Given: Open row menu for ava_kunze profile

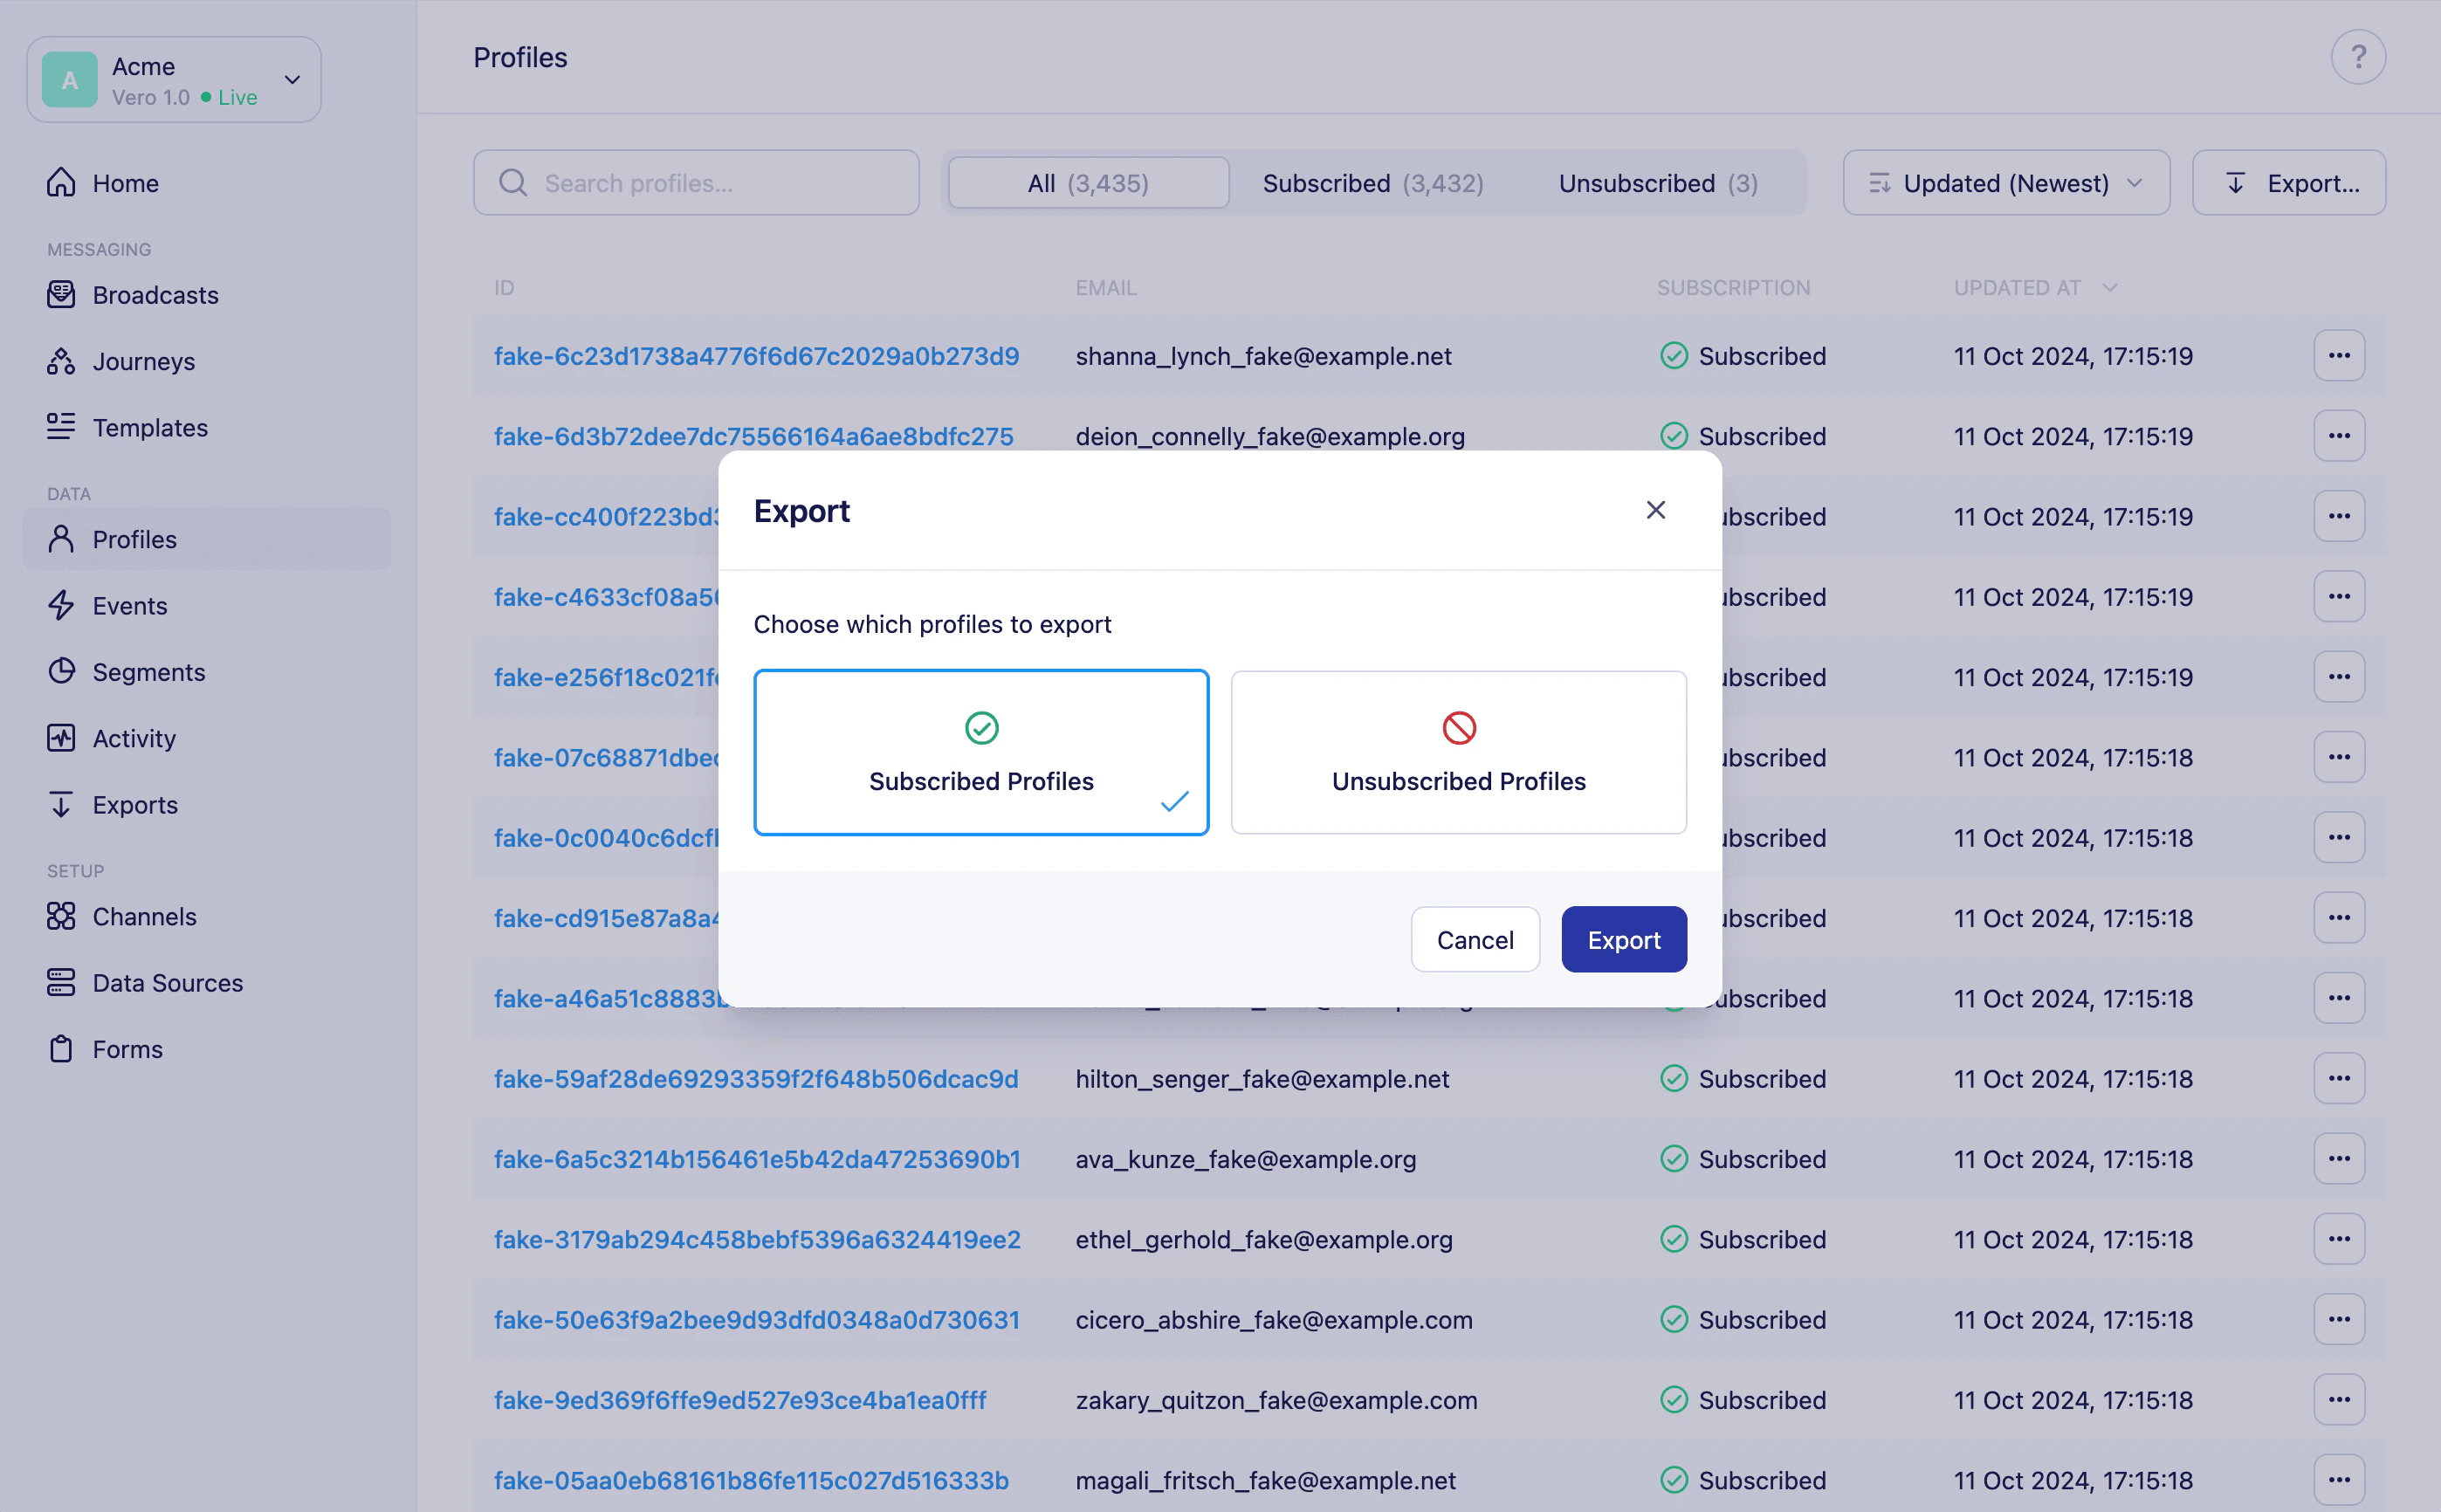Looking at the screenshot, I should pyautogui.click(x=2339, y=1159).
